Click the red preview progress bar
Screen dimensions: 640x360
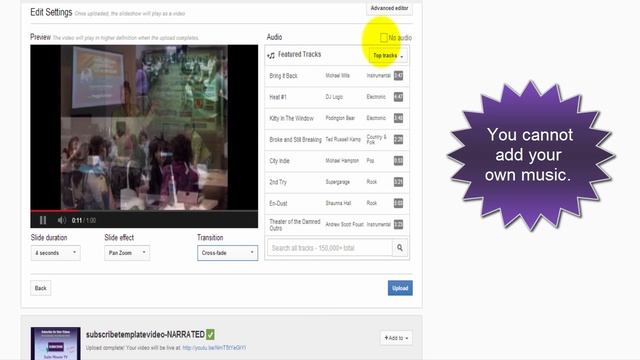53,211
